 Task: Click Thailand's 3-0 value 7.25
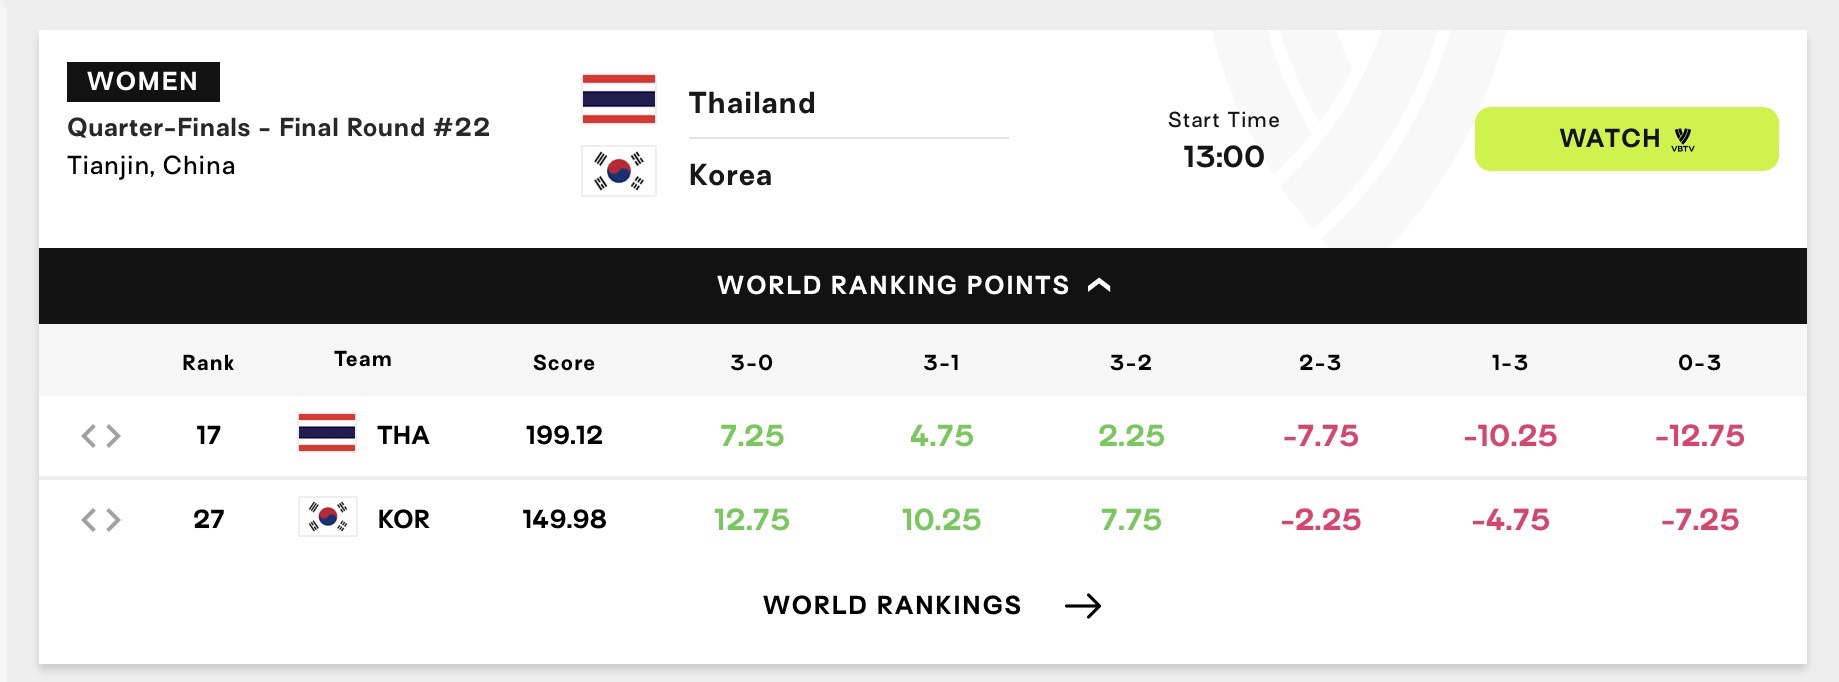coord(752,435)
